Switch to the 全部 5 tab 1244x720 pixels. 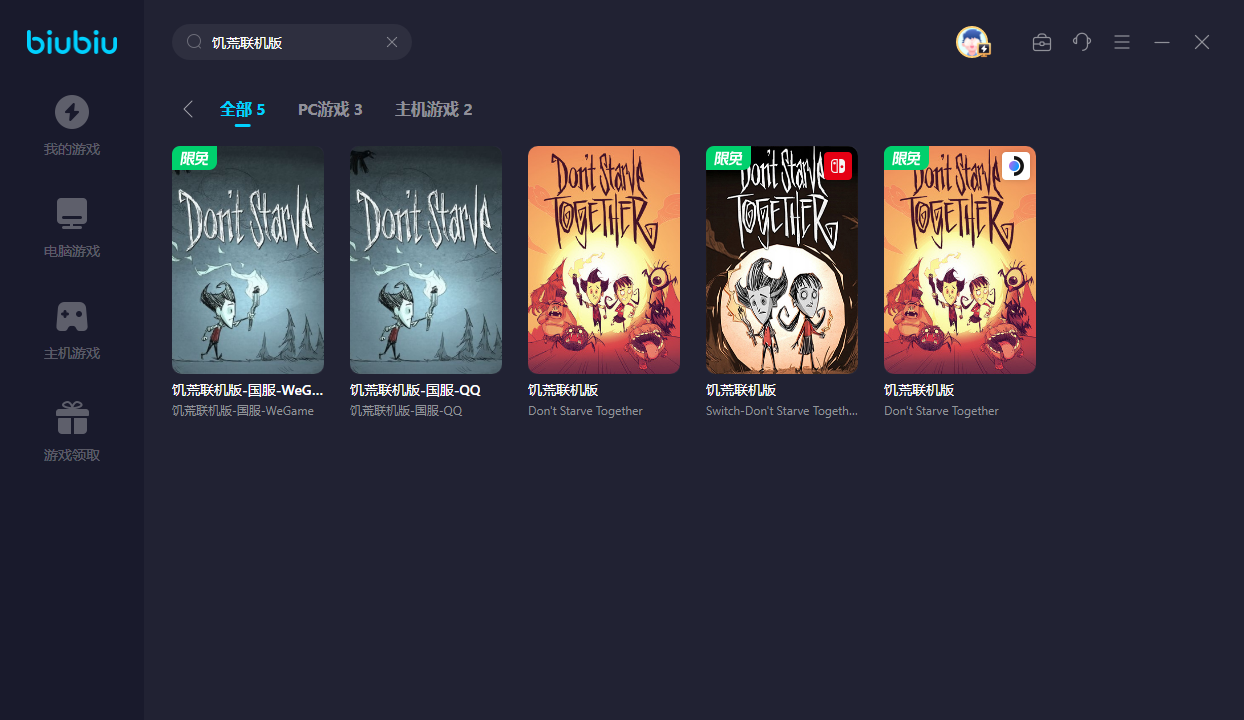click(242, 109)
